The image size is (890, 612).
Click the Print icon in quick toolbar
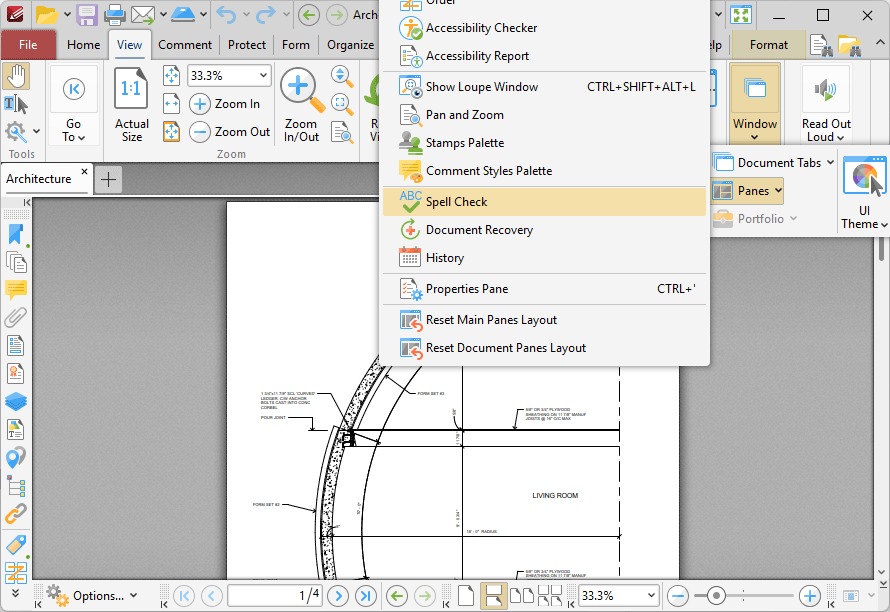[x=115, y=15]
